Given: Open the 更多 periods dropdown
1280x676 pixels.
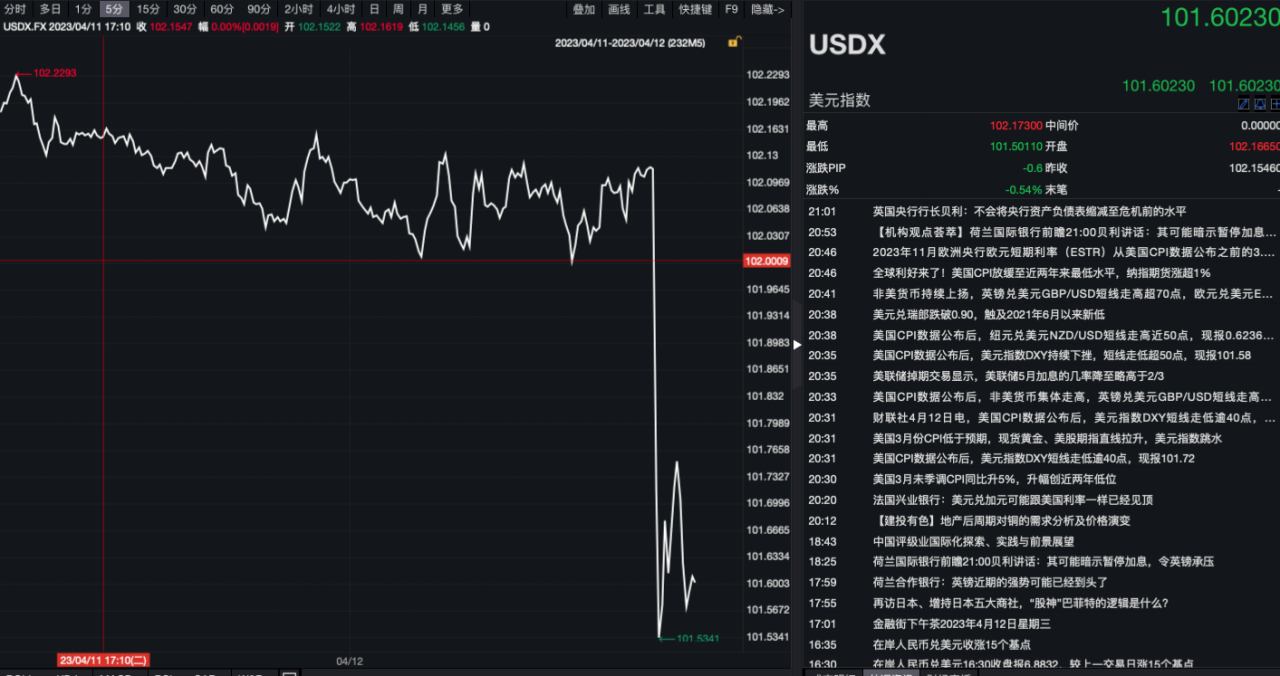Looking at the screenshot, I should coord(452,9).
